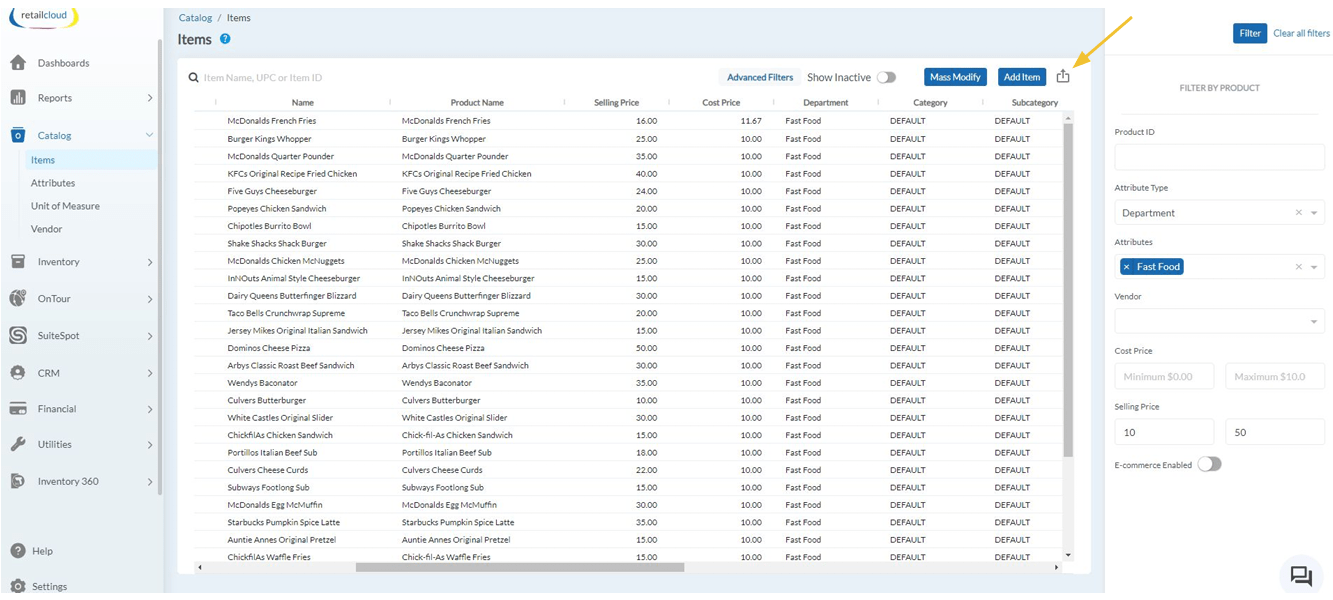Click the Clear all filters link
The image size is (1333, 600).
[x=1301, y=33]
